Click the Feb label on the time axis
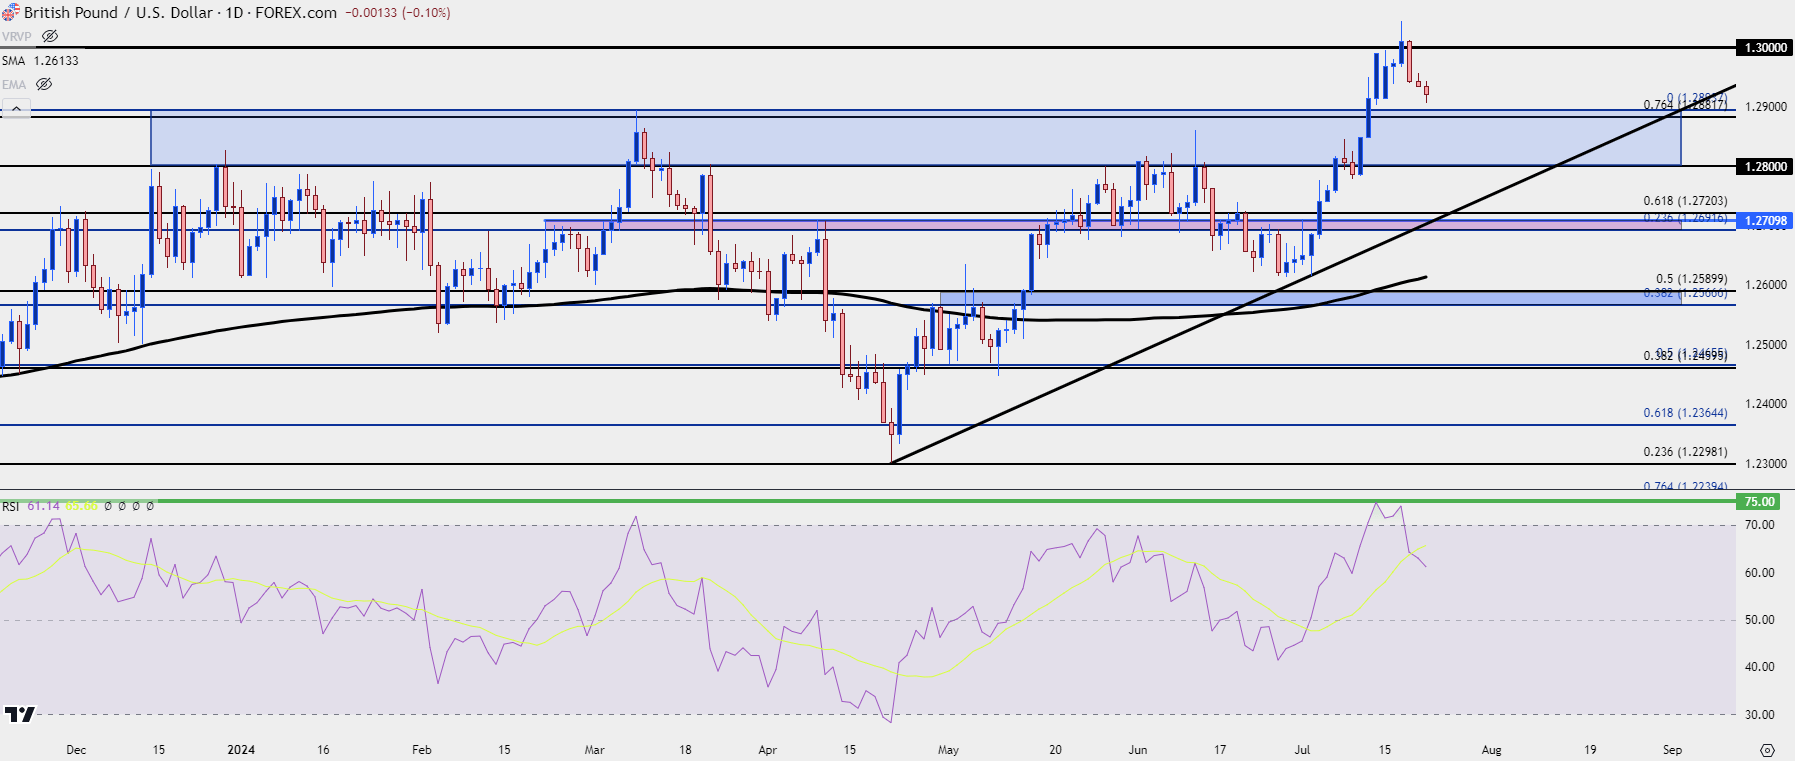 [x=422, y=749]
